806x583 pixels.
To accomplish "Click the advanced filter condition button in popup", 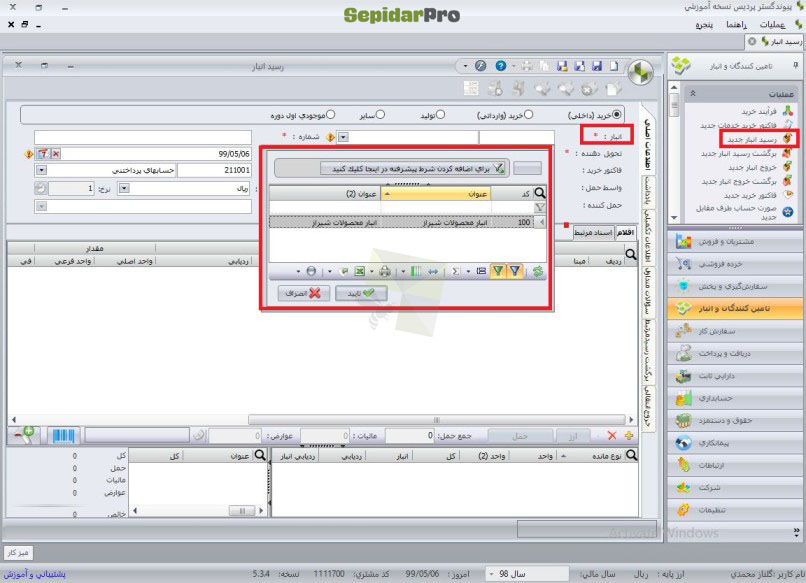I will [x=413, y=168].
